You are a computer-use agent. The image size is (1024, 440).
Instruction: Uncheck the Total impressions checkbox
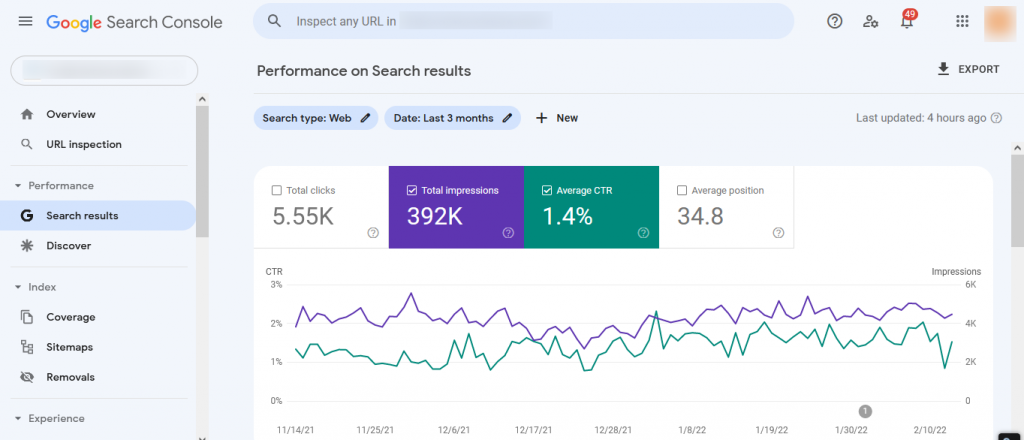click(411, 191)
